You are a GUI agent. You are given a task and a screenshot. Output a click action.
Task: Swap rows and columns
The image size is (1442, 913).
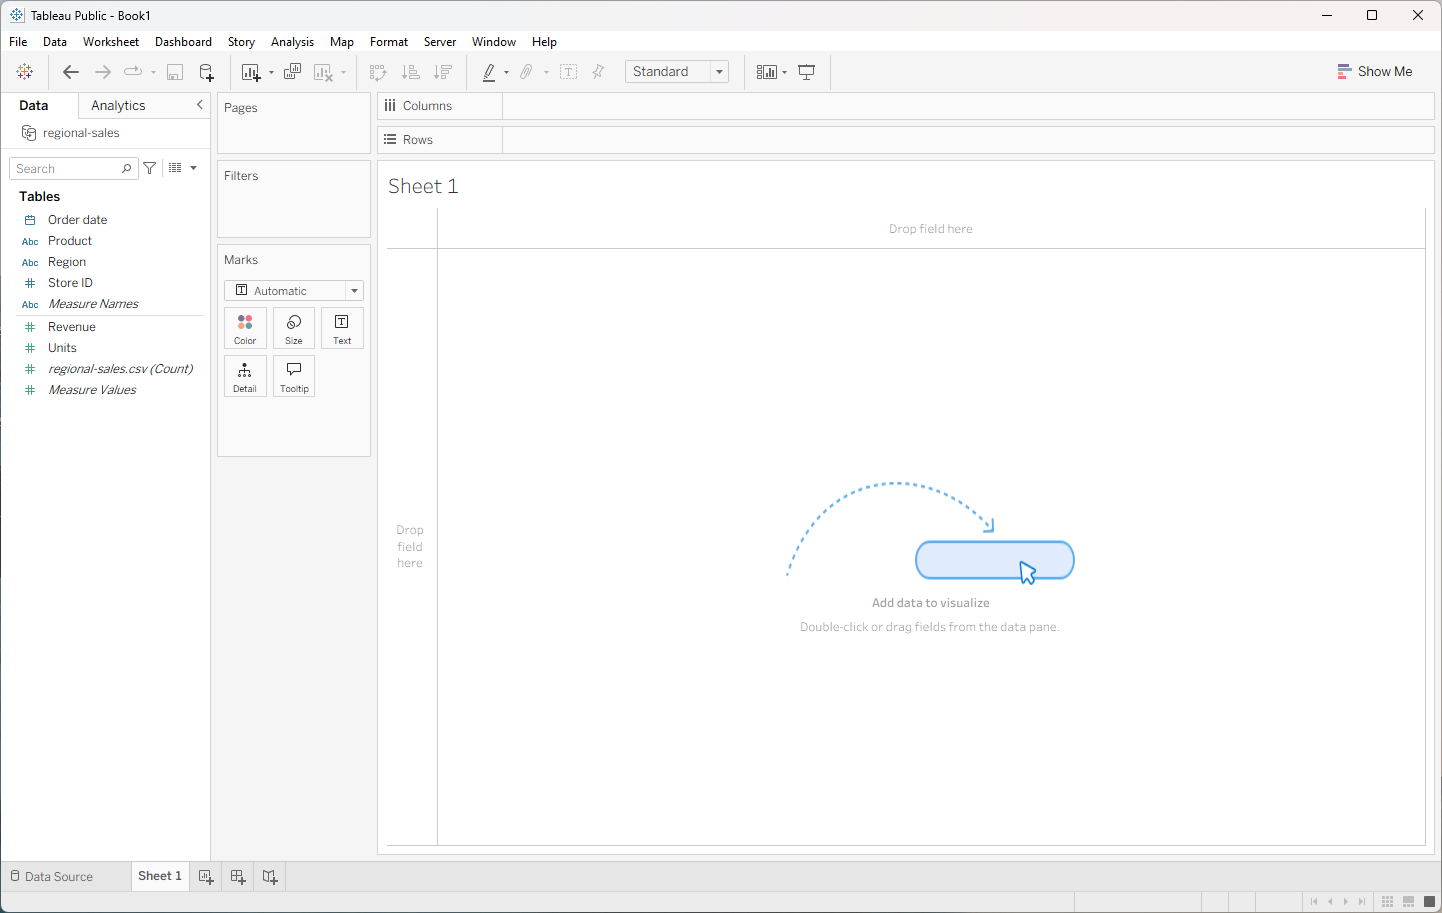click(378, 72)
